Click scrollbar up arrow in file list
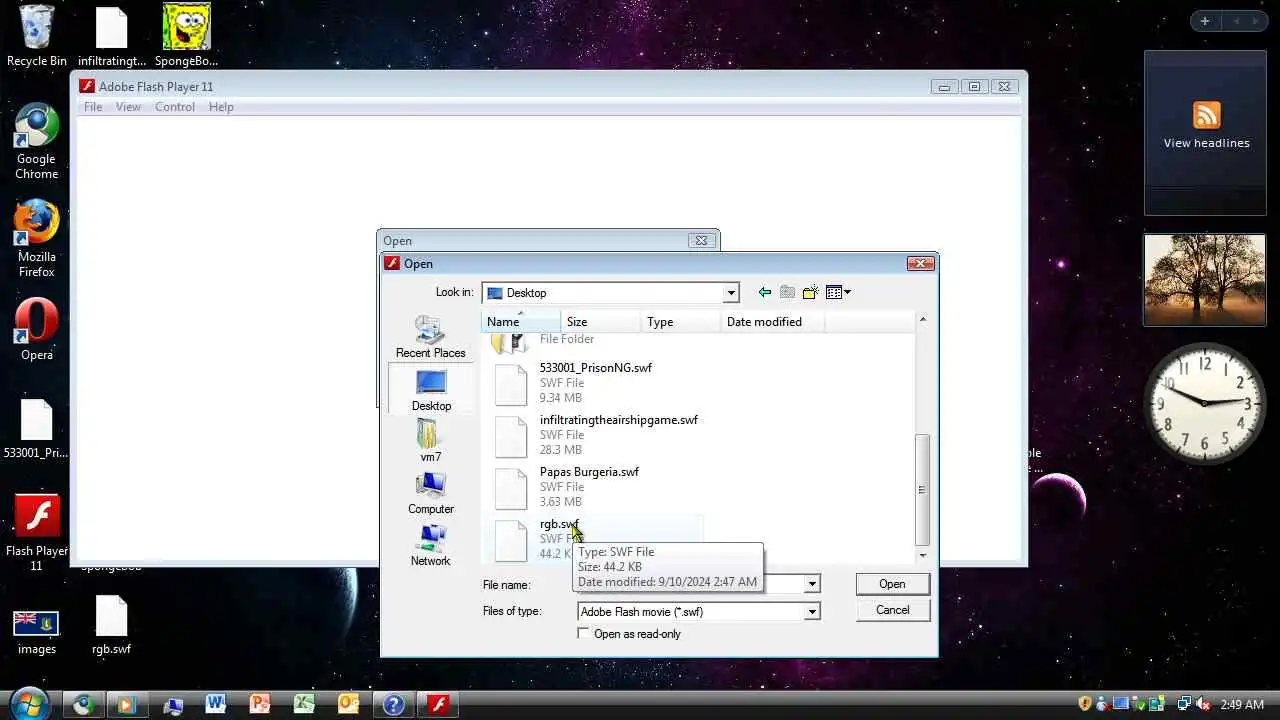The height and width of the screenshot is (720, 1280). (922, 320)
